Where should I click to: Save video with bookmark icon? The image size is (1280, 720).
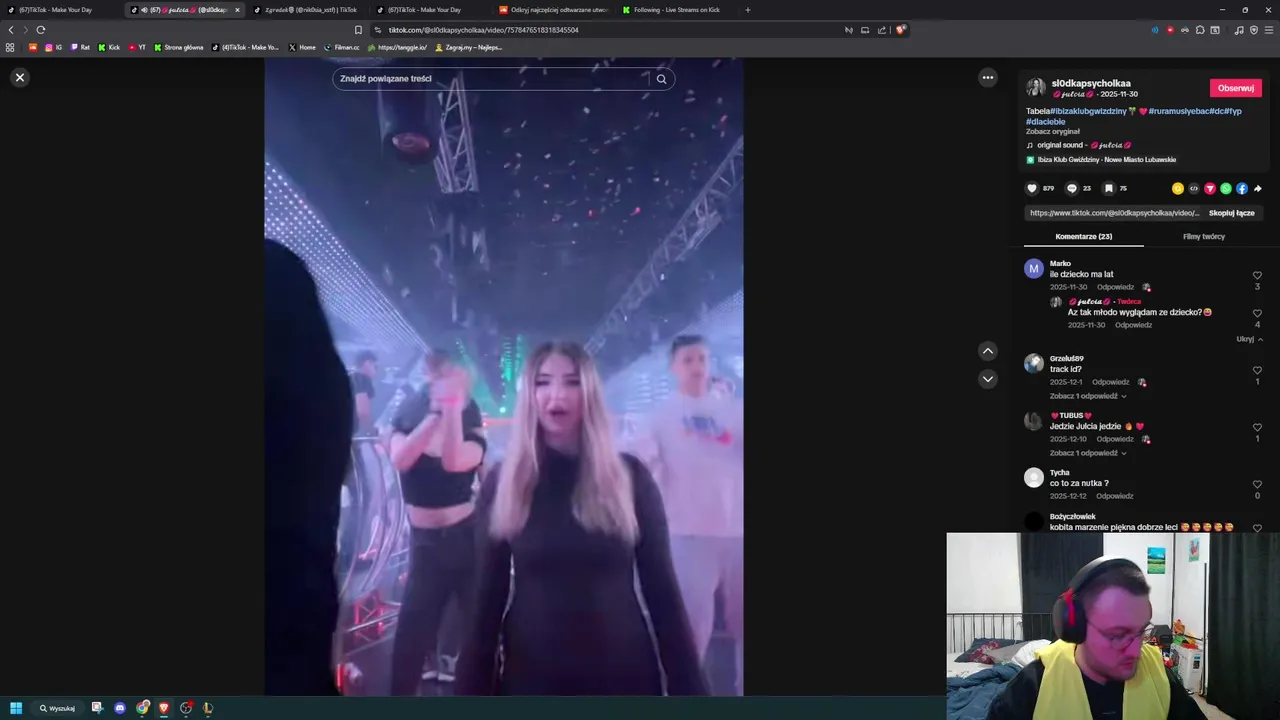(1108, 188)
